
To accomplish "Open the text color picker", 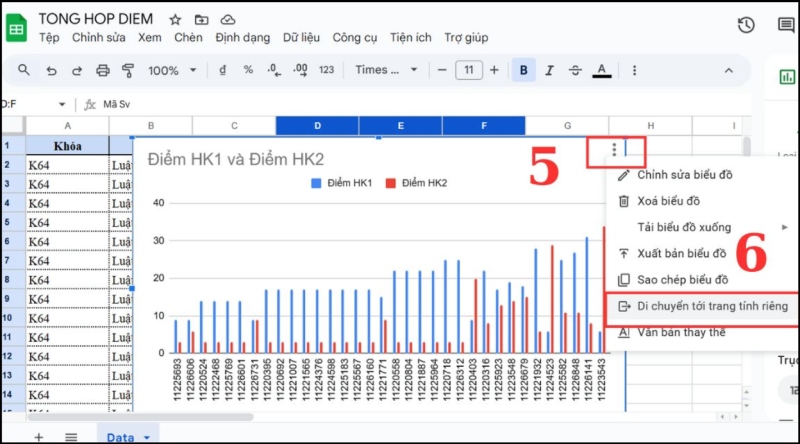I will 602,70.
